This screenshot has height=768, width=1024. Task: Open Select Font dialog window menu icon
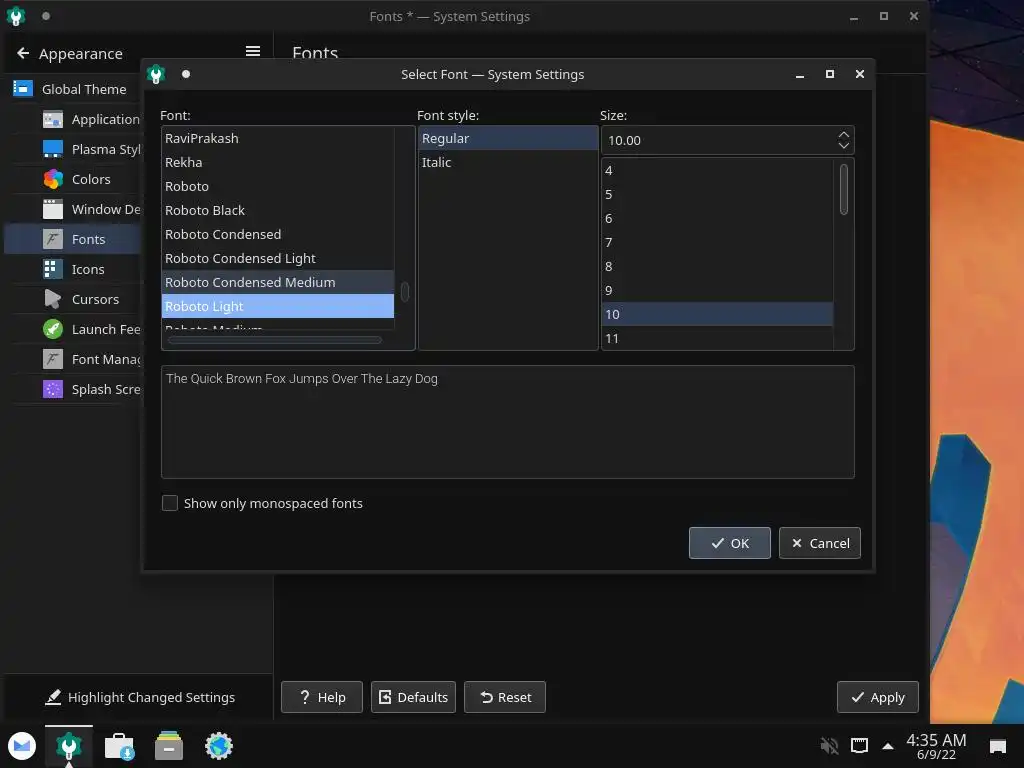click(156, 74)
